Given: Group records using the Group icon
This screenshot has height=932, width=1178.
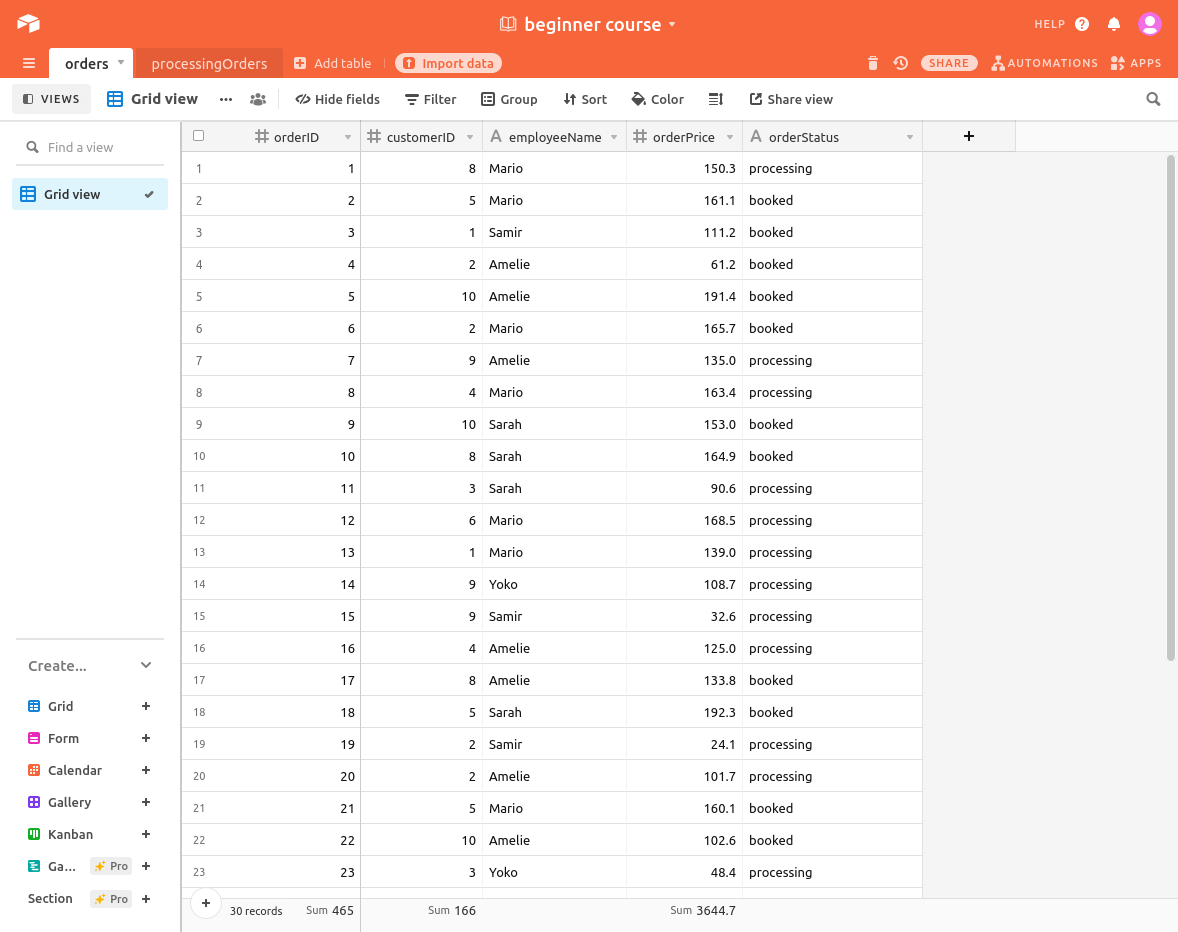Looking at the screenshot, I should (x=509, y=99).
